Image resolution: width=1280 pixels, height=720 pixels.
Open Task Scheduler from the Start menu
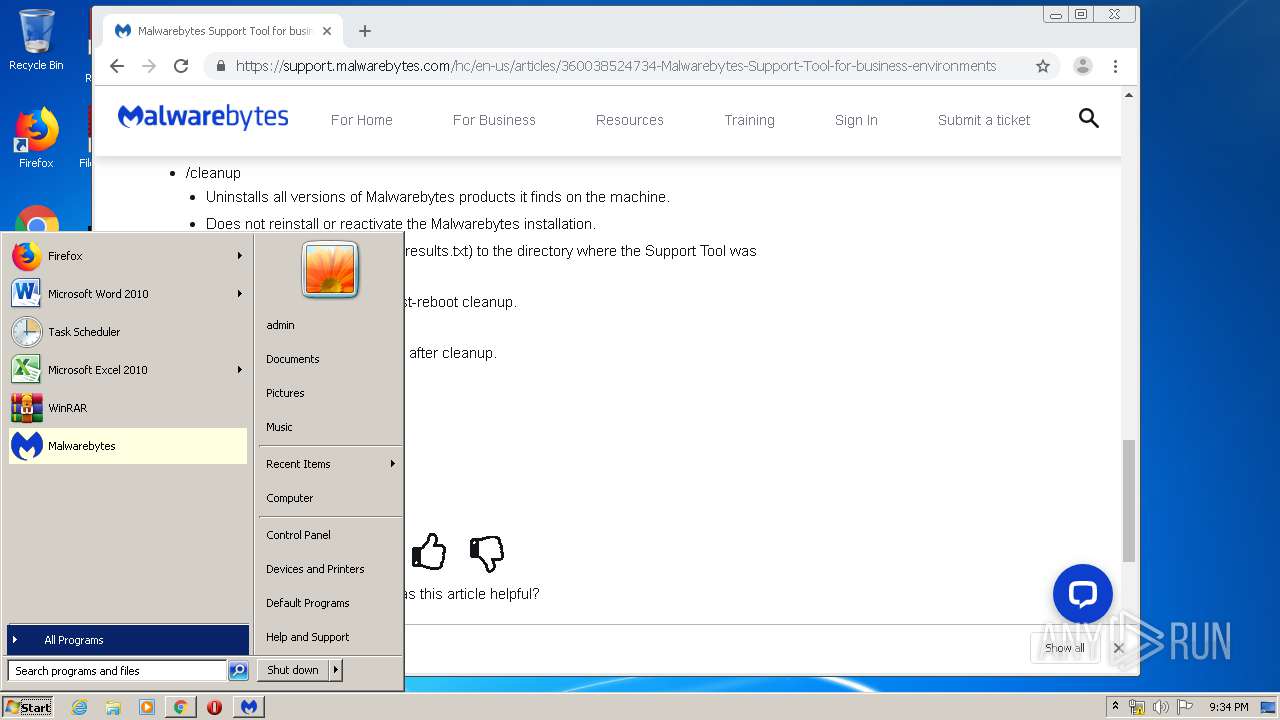click(127, 332)
